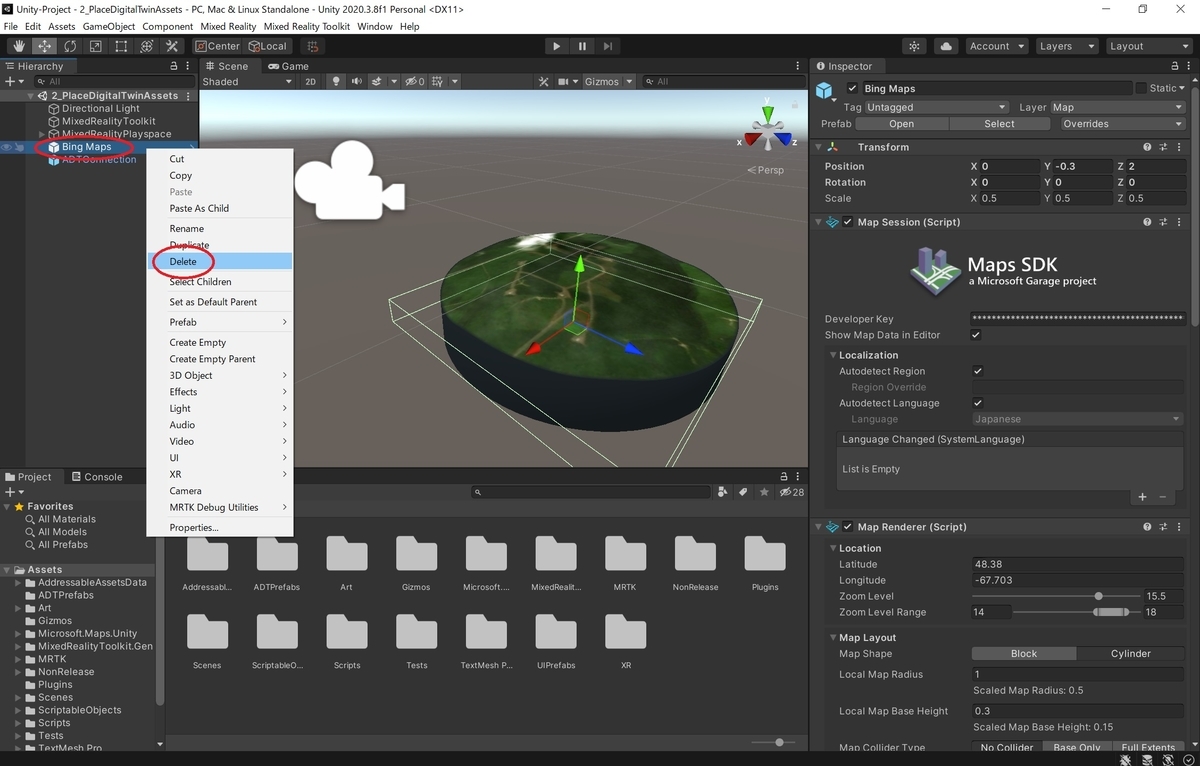
Task: Start Play mode with the Play button
Action: [x=557, y=46]
